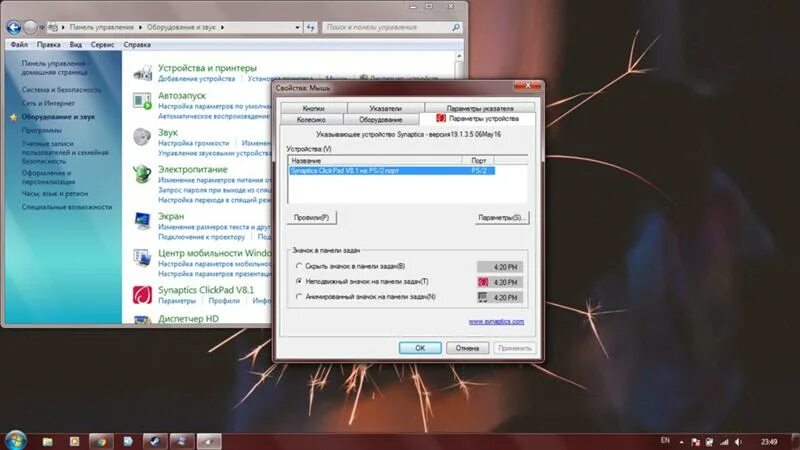Switch to Chrome in the taskbar
The image size is (800, 450).
pos(102,441)
